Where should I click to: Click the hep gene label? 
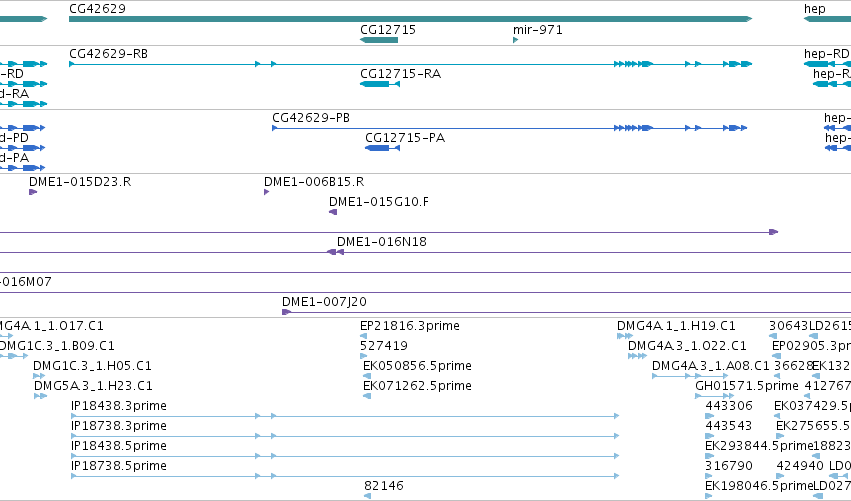tap(815, 9)
